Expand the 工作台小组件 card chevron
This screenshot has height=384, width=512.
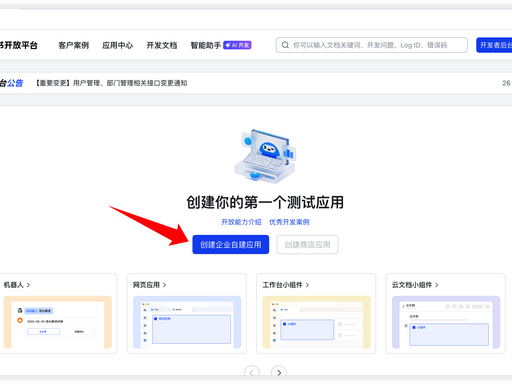(307, 285)
